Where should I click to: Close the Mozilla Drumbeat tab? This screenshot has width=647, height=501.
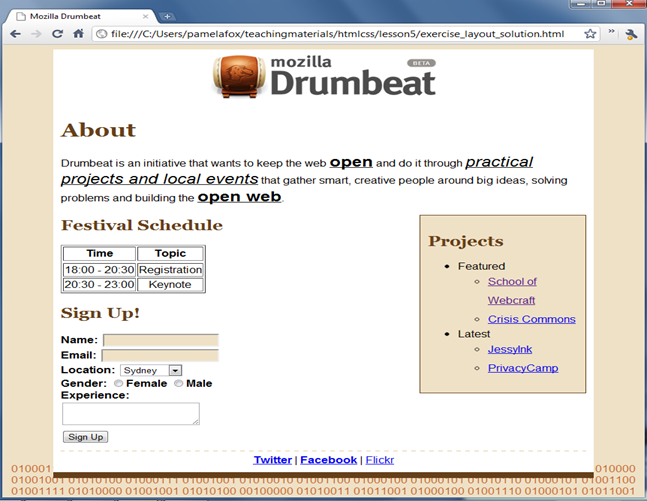[145, 17]
